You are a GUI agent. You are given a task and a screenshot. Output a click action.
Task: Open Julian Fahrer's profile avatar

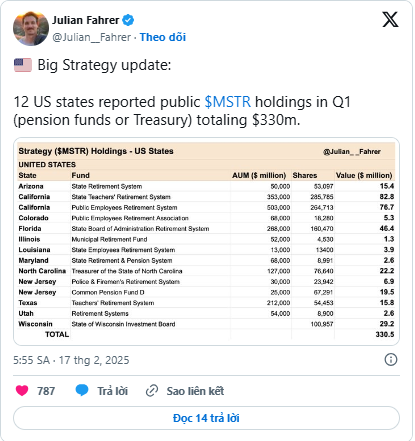(31, 28)
